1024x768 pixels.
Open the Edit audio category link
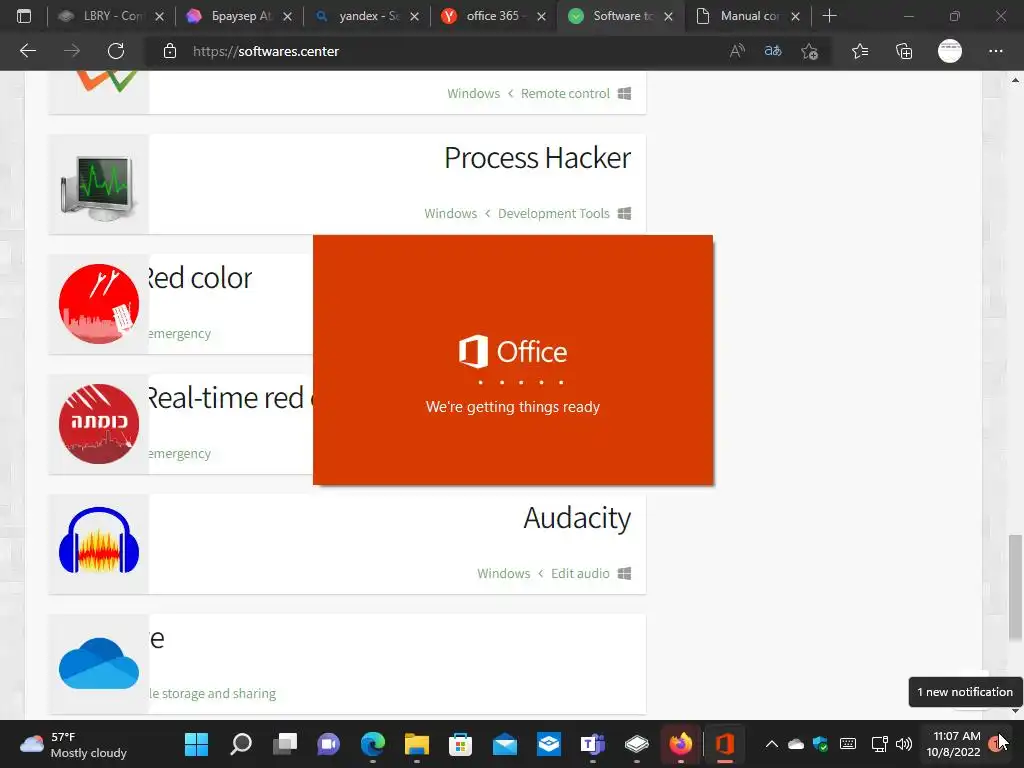click(x=580, y=573)
